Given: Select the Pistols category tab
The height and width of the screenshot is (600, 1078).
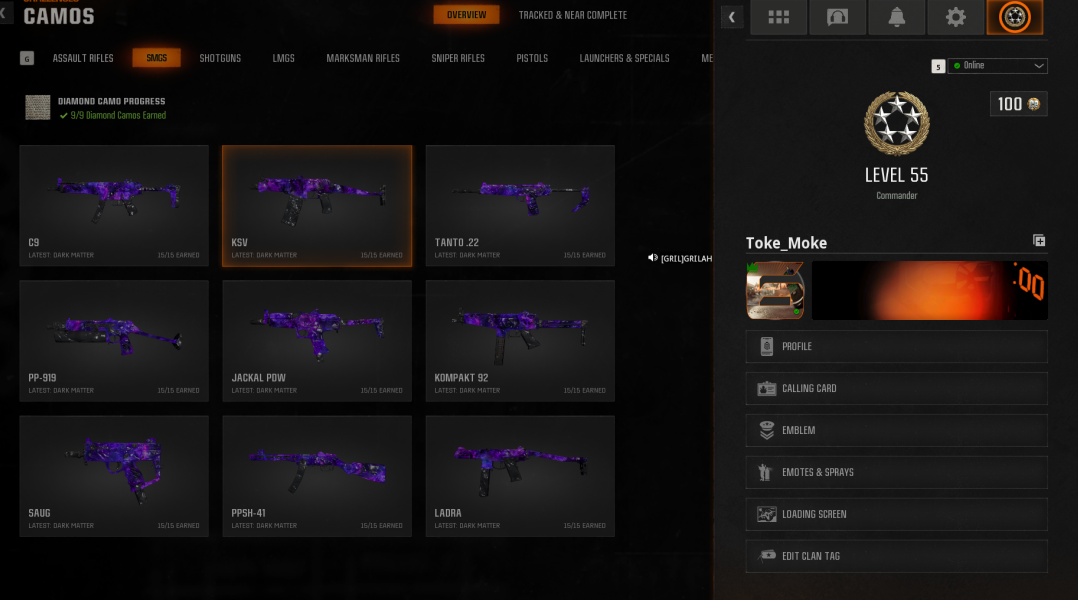Looking at the screenshot, I should point(532,58).
